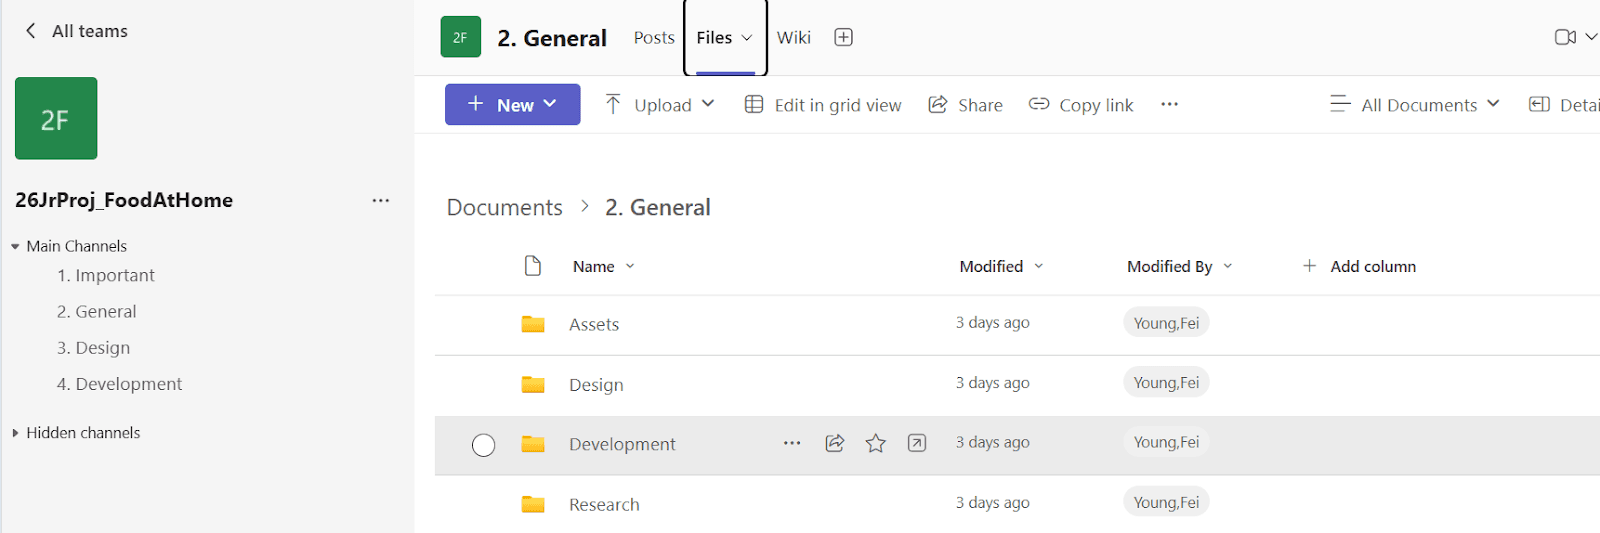Open the 3. Design channel
This screenshot has width=1600, height=533.
93,348
